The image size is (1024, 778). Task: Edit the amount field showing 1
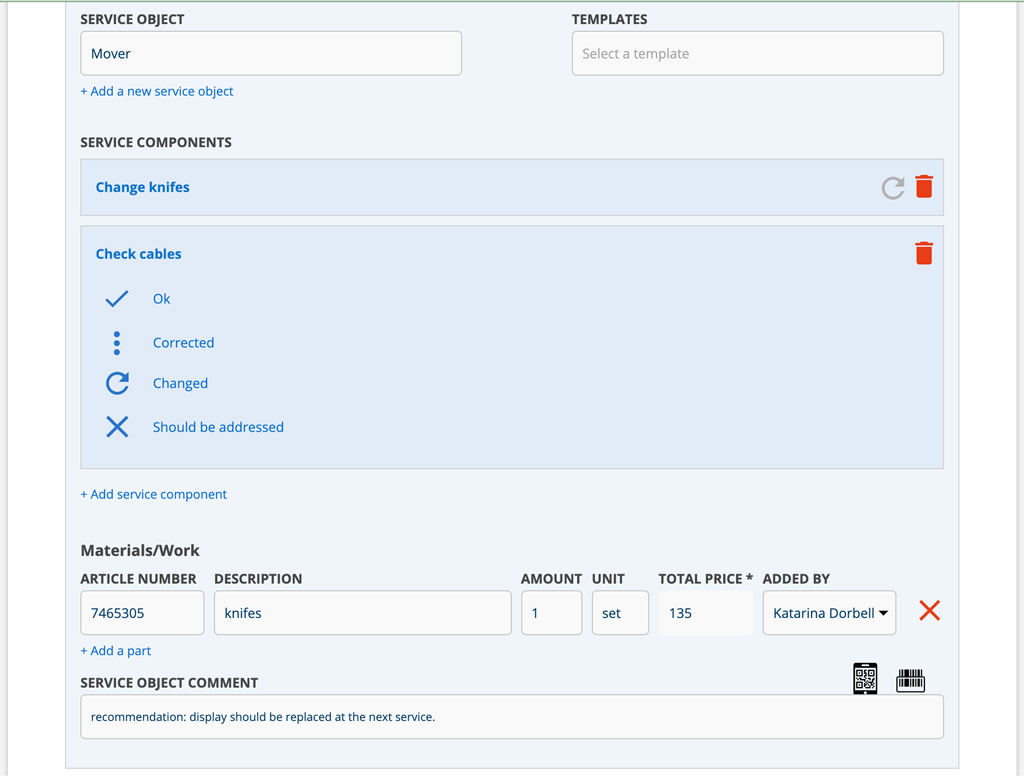point(552,613)
